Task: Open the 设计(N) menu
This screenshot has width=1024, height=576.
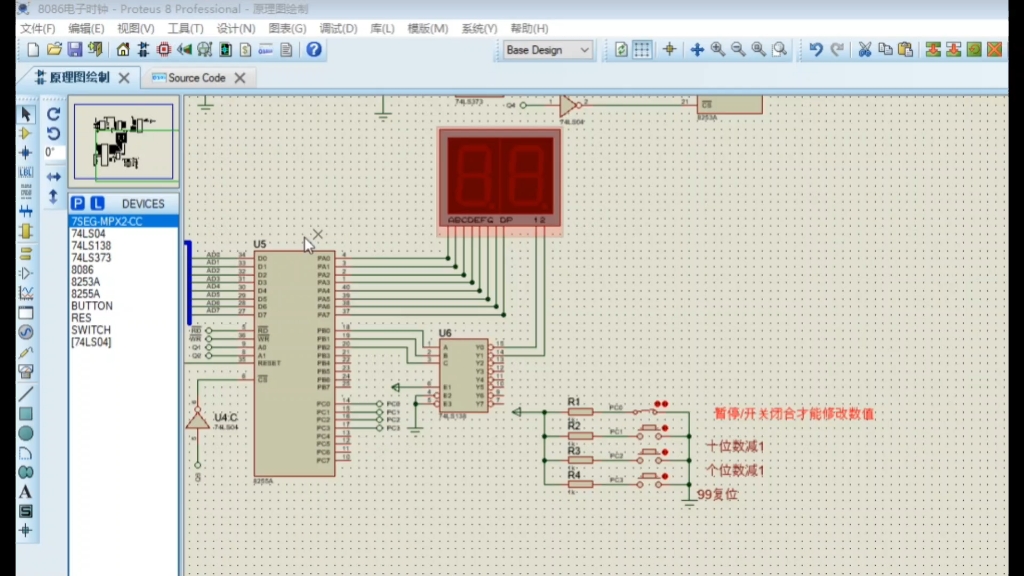Action: tap(236, 29)
